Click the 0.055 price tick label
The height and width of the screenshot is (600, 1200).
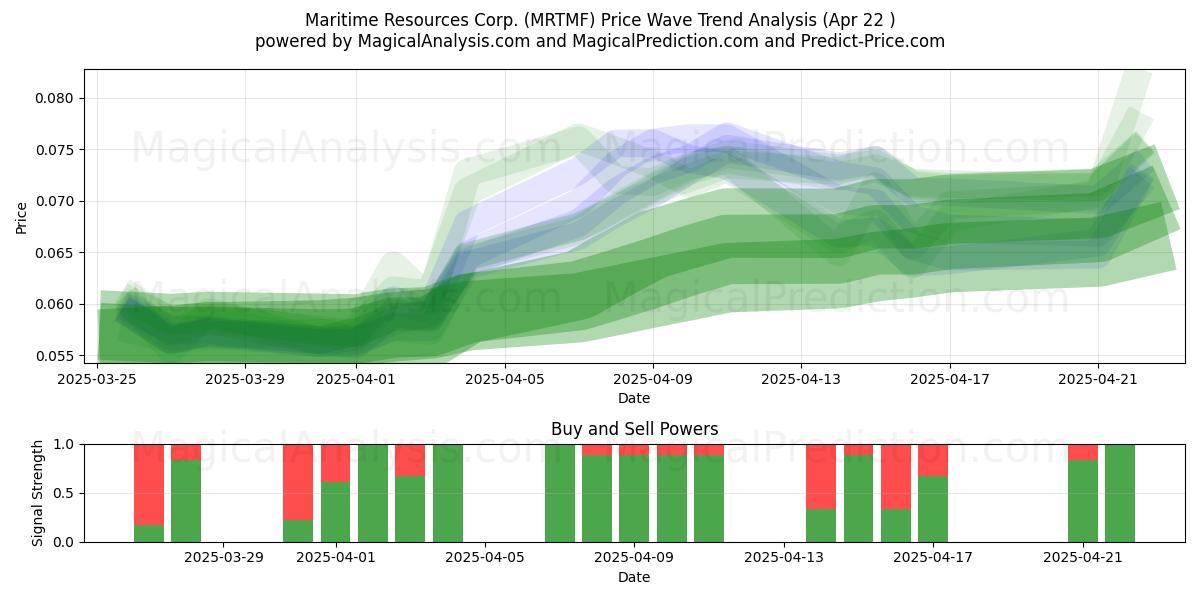(x=56, y=356)
